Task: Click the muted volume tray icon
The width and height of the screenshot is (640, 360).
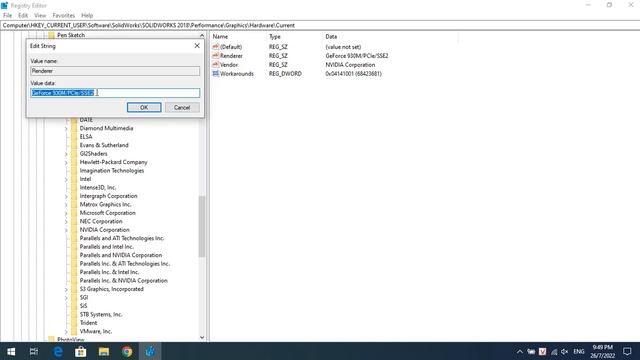Action: (x=565, y=351)
